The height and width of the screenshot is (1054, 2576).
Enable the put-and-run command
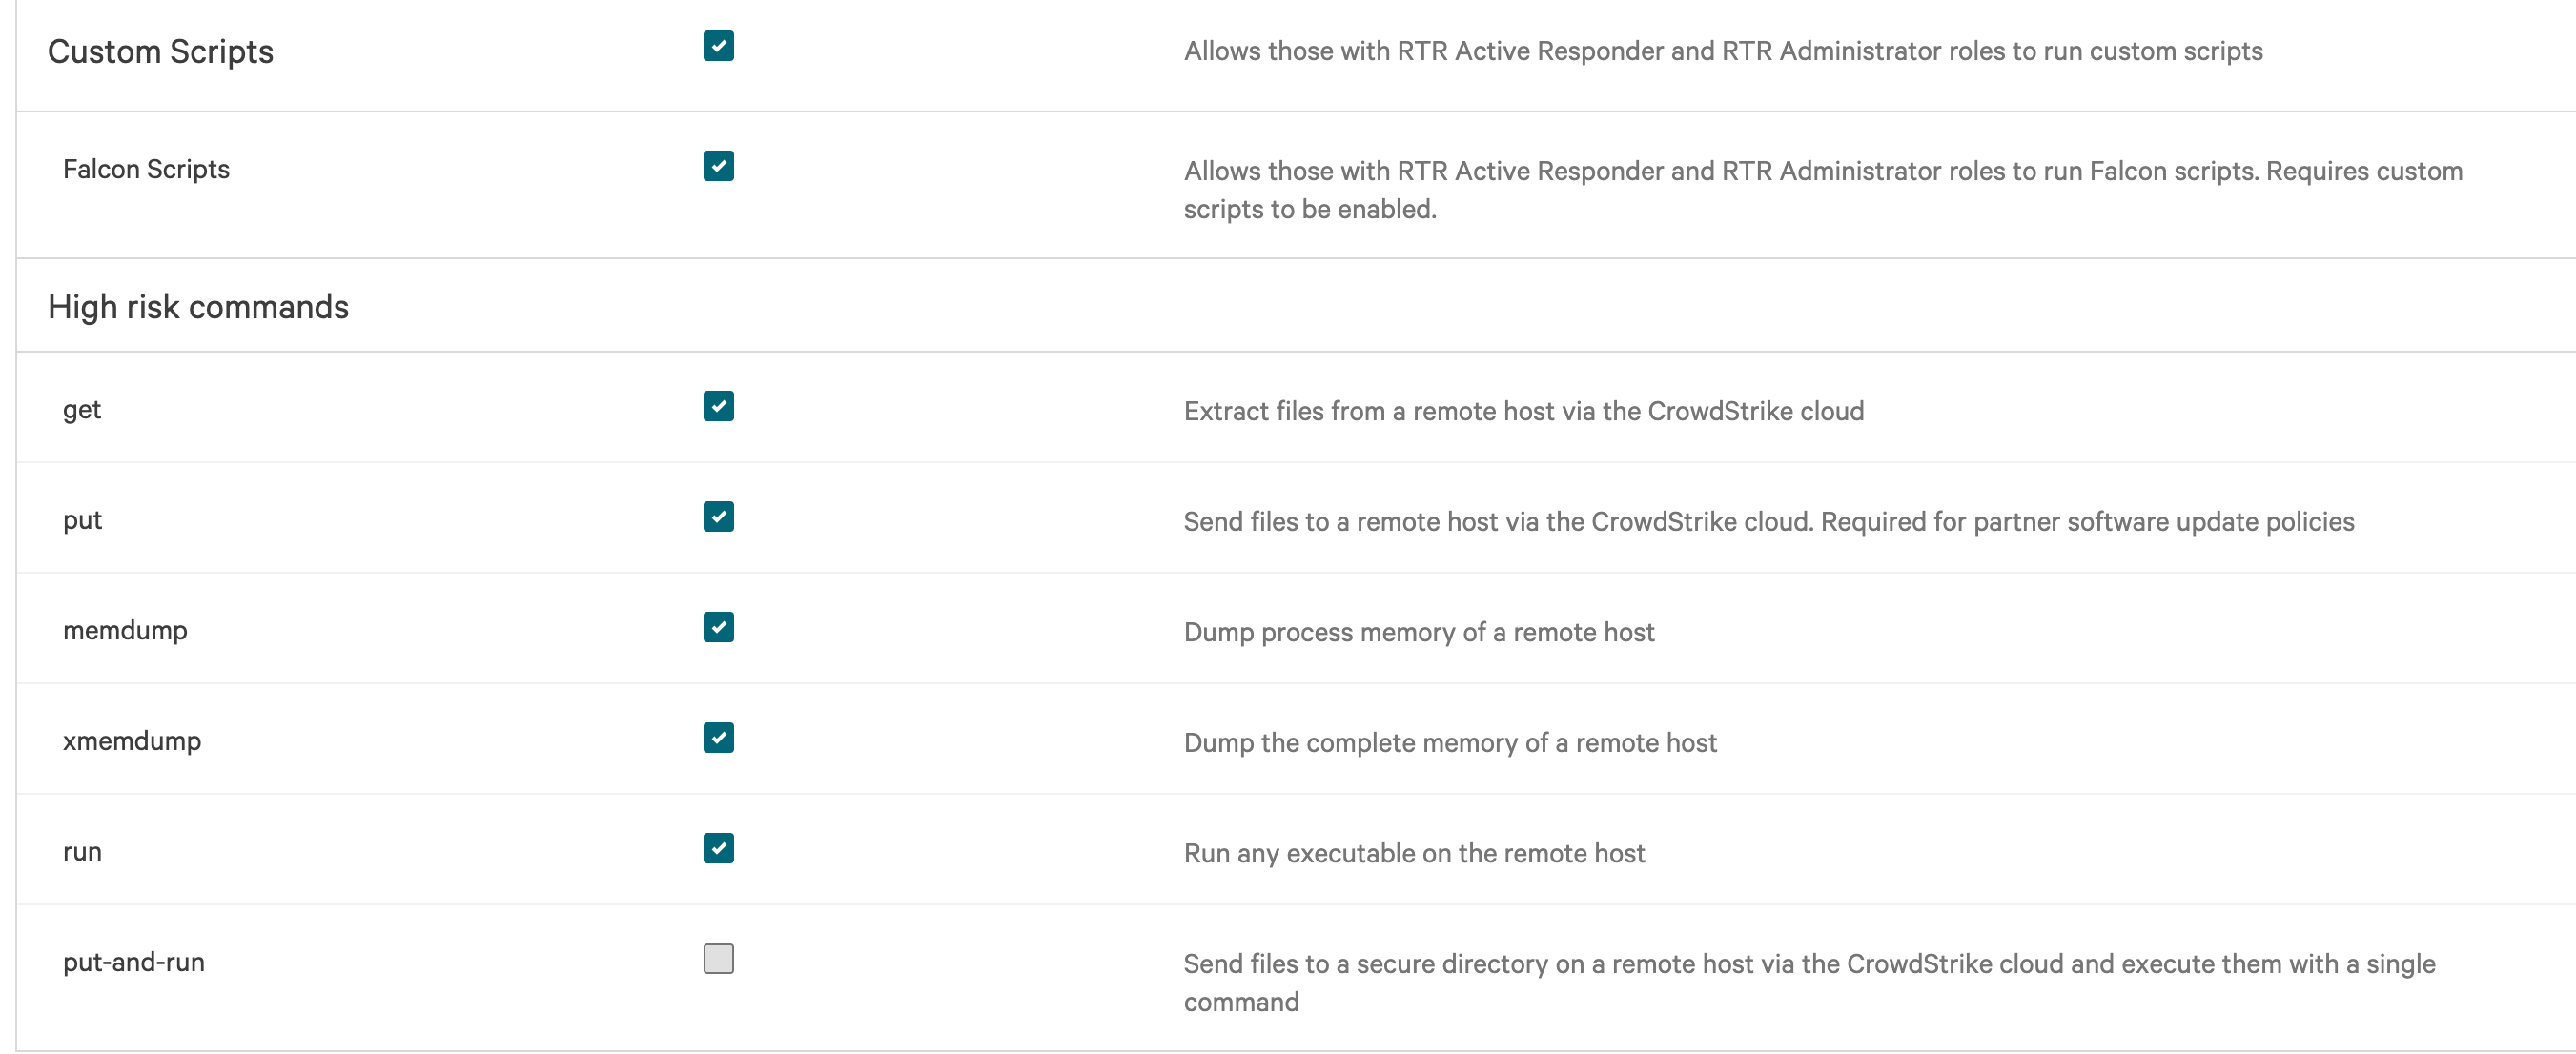point(718,959)
